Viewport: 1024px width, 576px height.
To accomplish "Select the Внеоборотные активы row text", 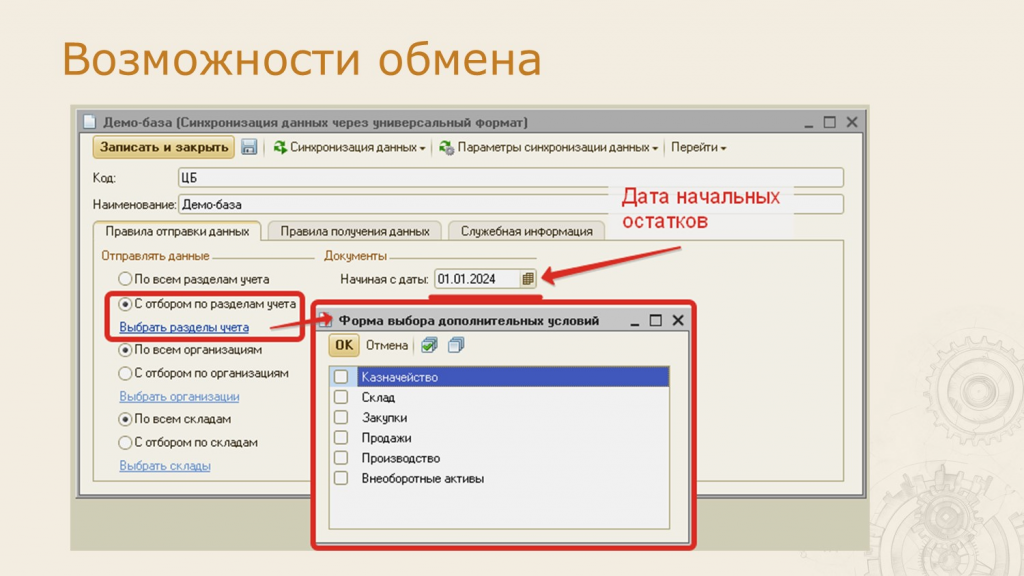I will (423, 479).
